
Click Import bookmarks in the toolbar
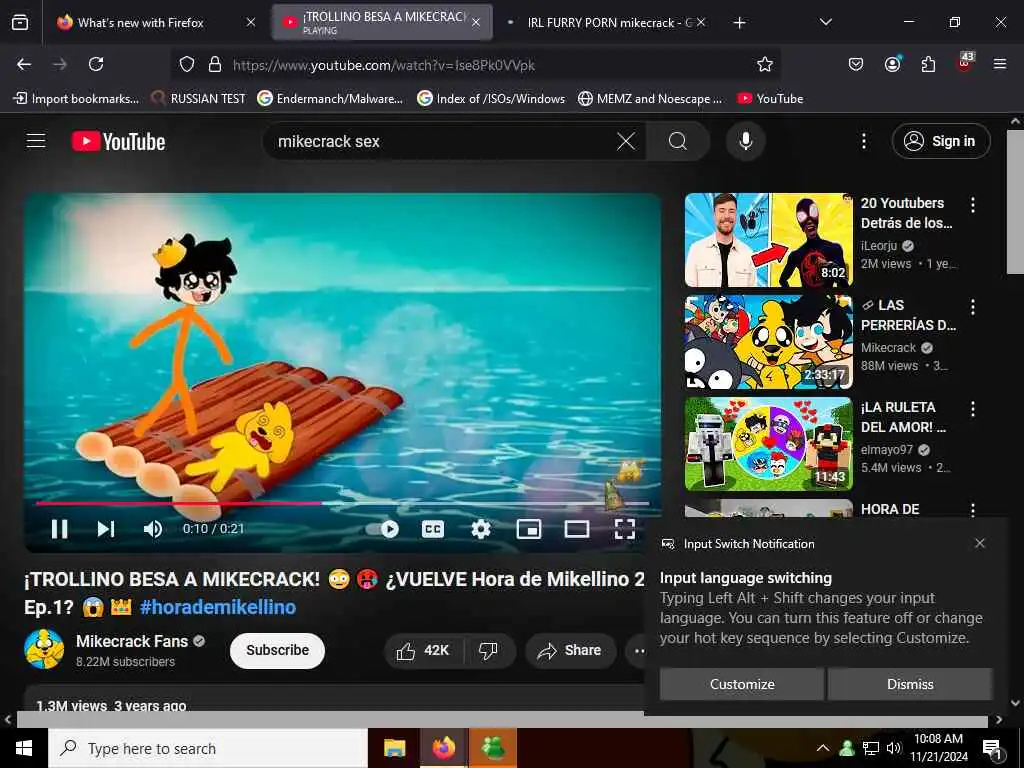click(76, 99)
